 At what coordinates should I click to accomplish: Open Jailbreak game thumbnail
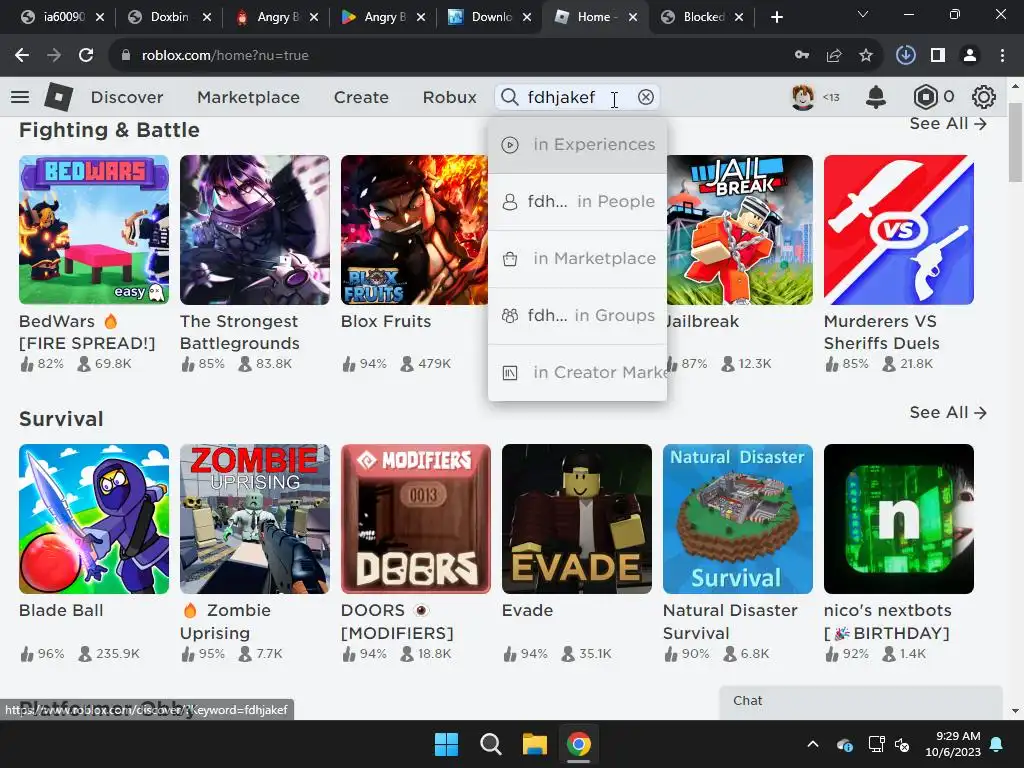(x=740, y=230)
